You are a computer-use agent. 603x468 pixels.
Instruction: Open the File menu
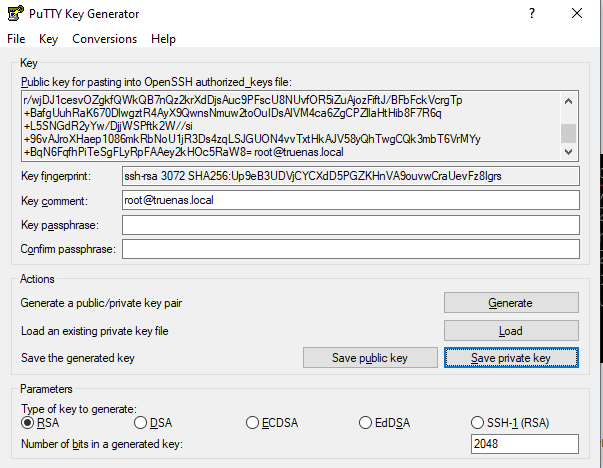pyautogui.click(x=16, y=39)
